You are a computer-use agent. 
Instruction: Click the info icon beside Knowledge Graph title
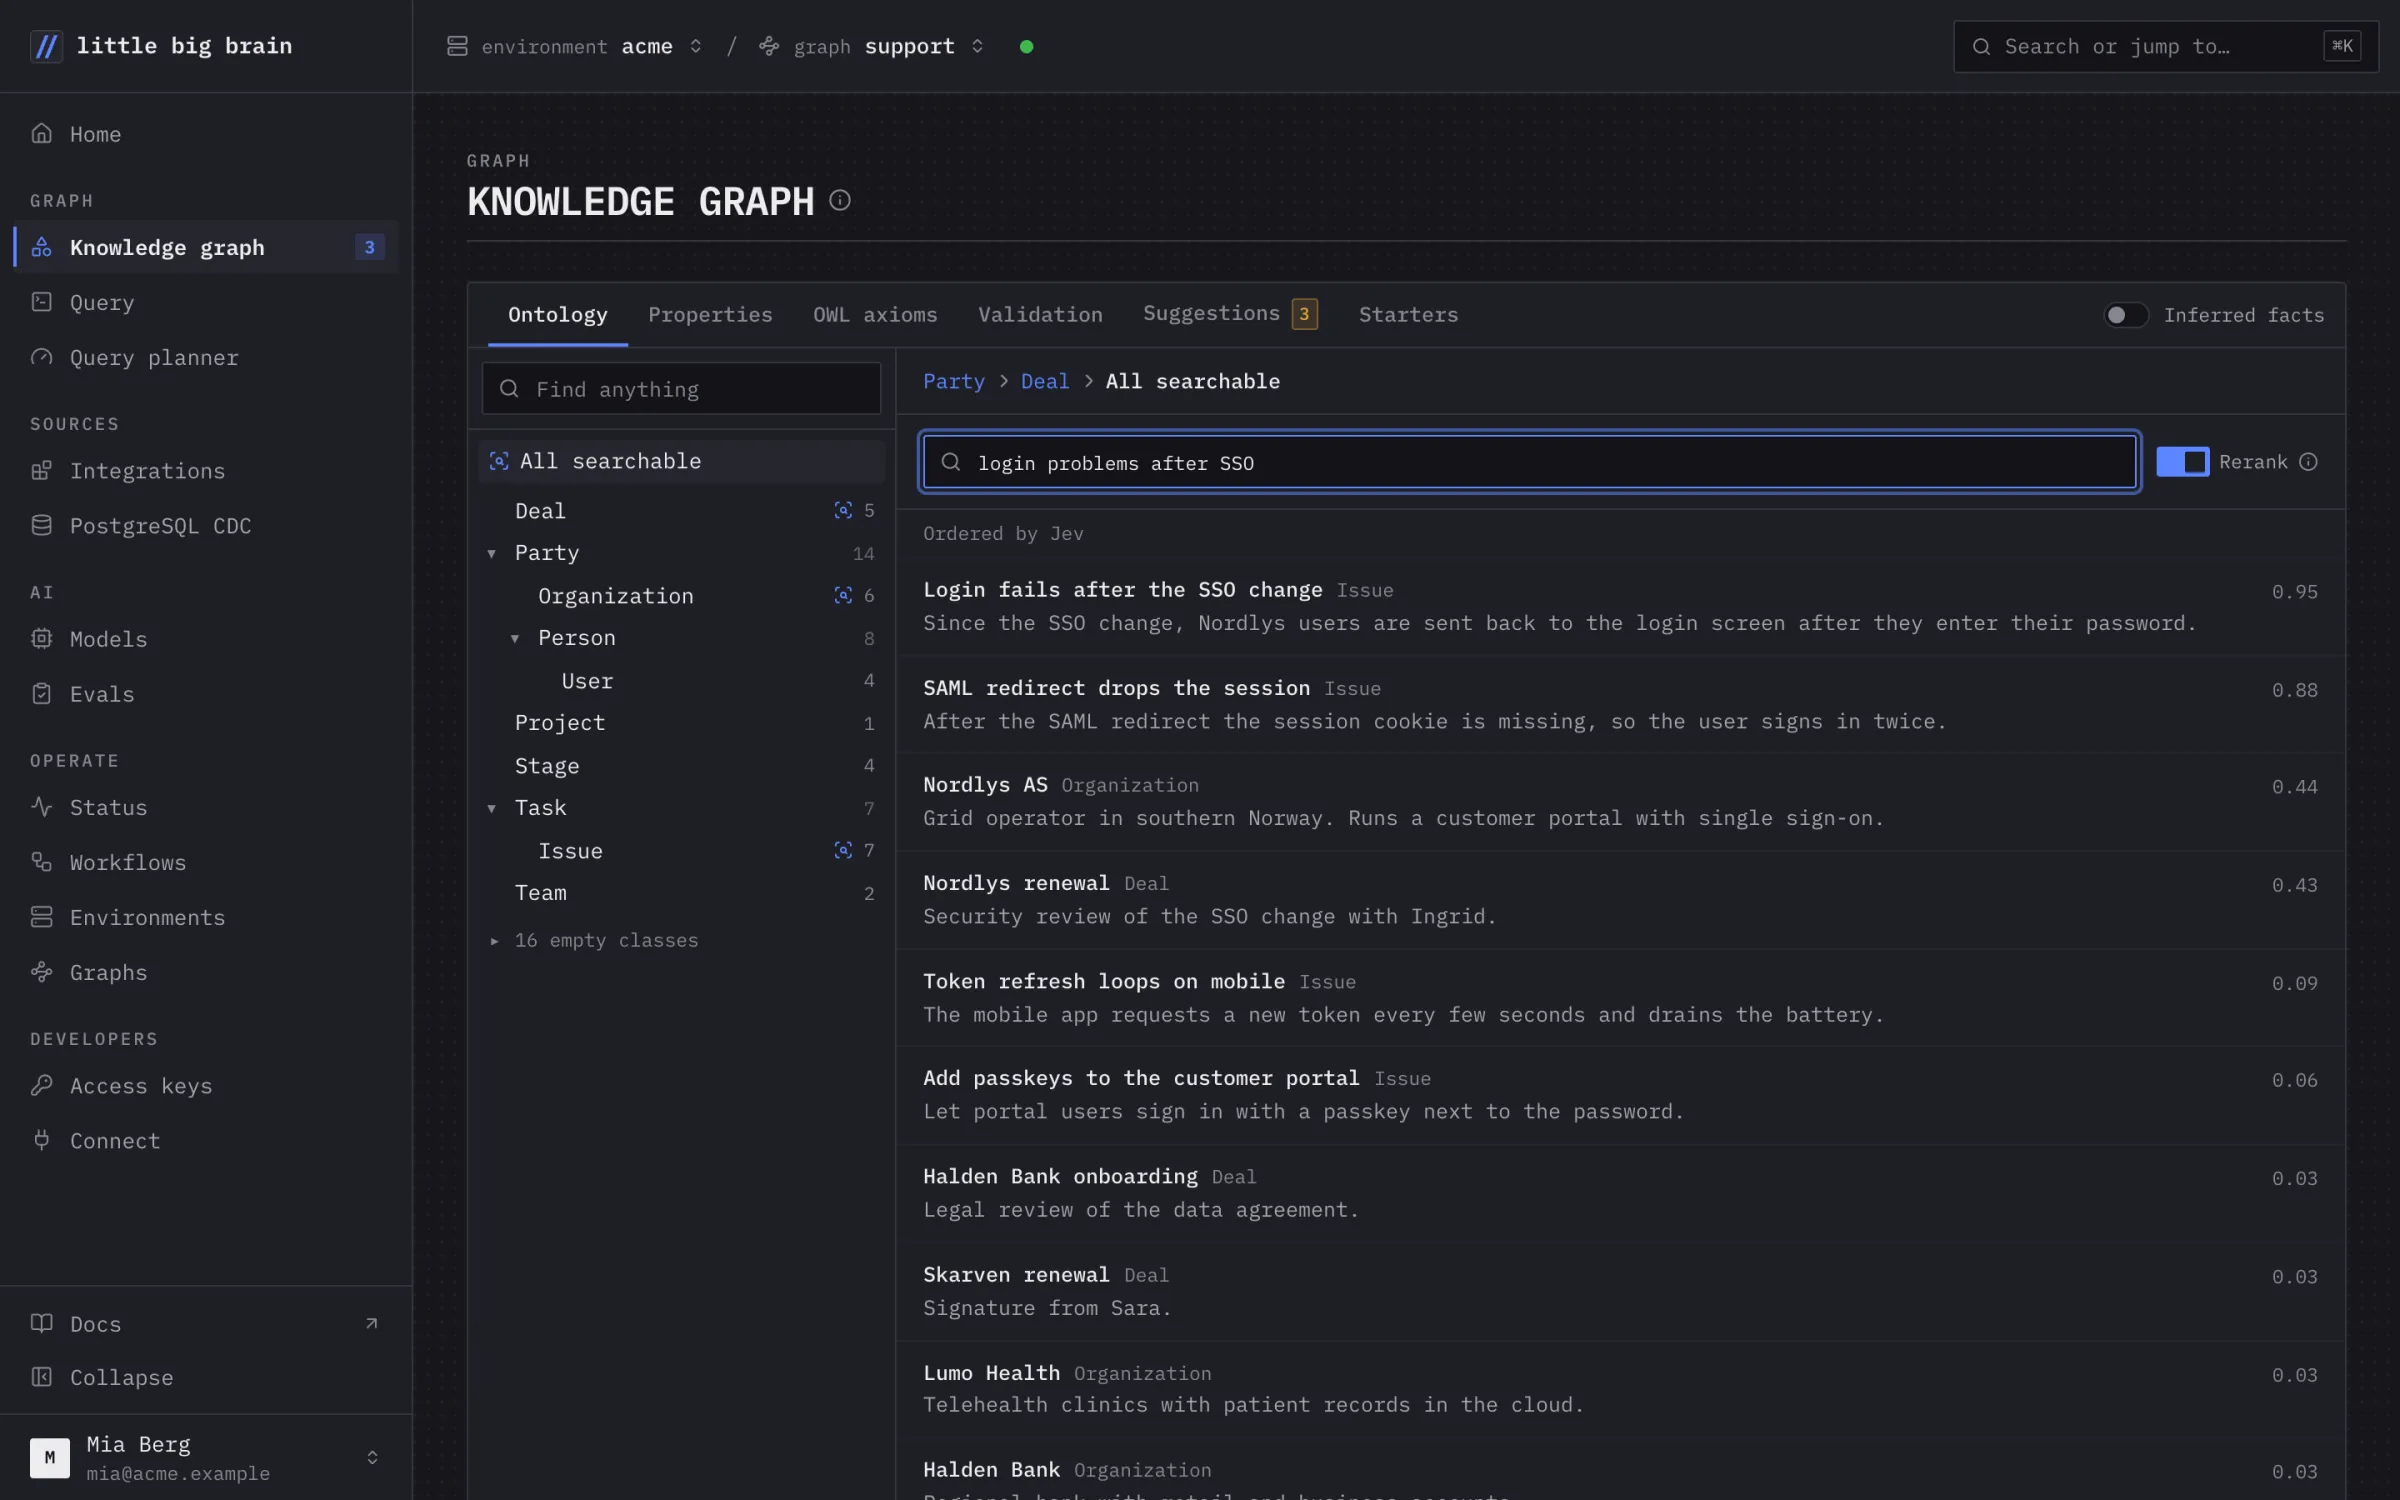click(840, 200)
